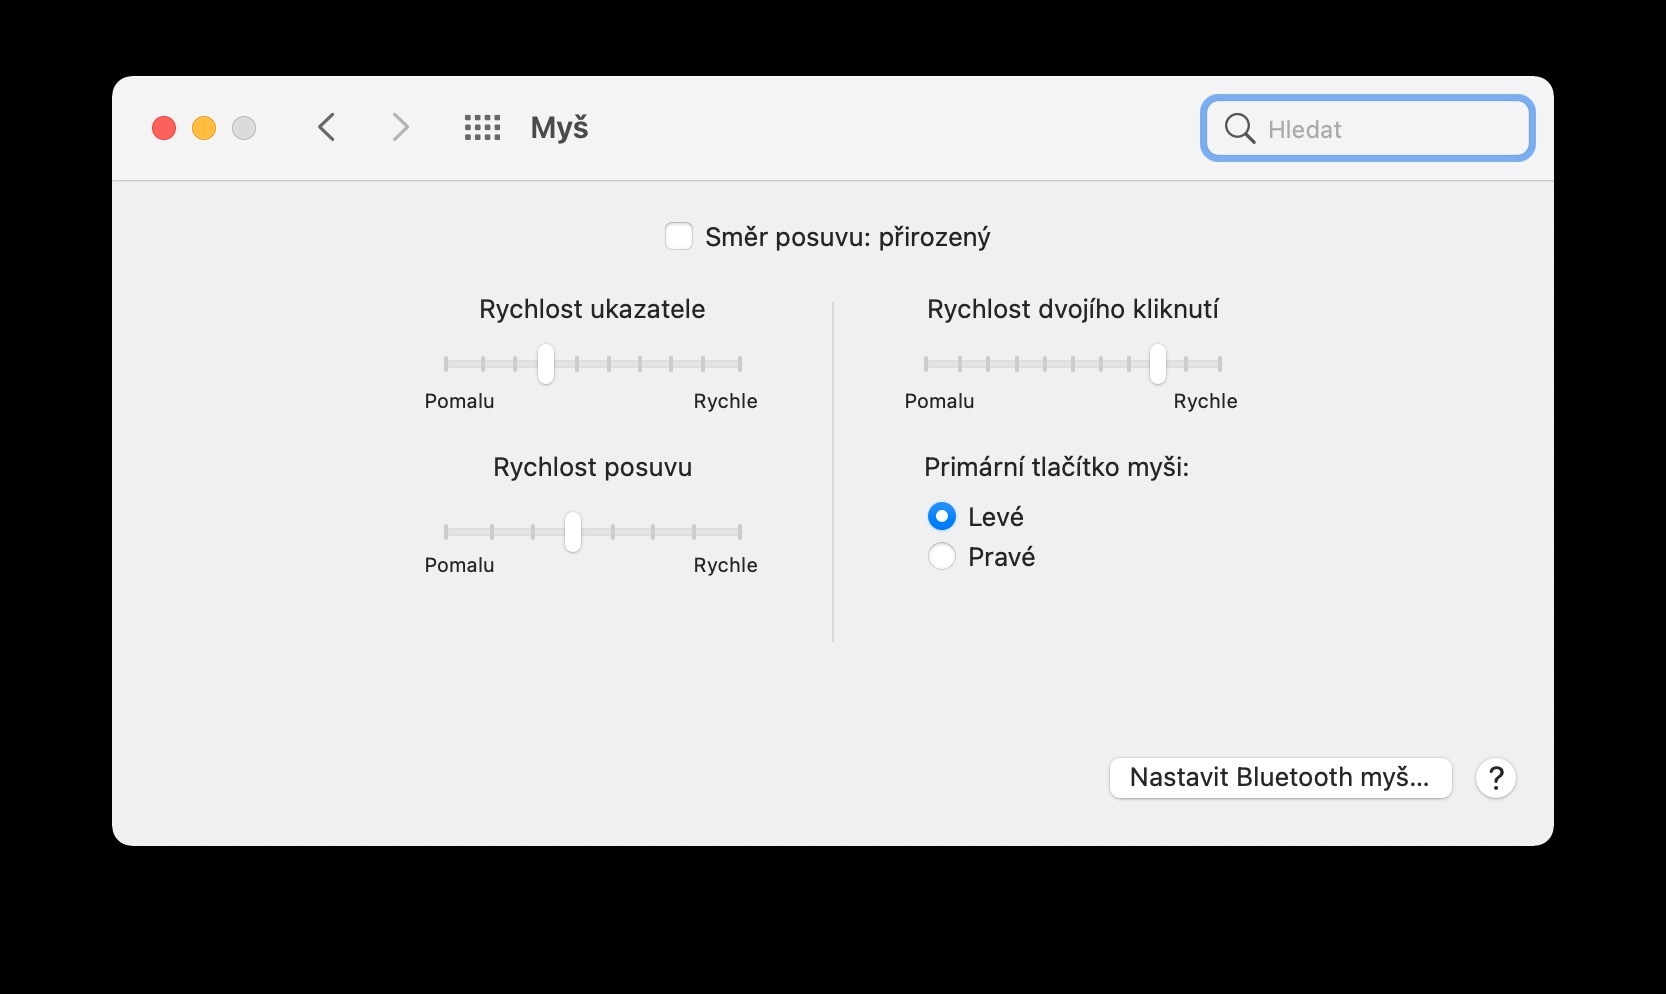Screen dimensions: 1666x994
Task: Click the back navigation arrow
Action: [x=327, y=128]
